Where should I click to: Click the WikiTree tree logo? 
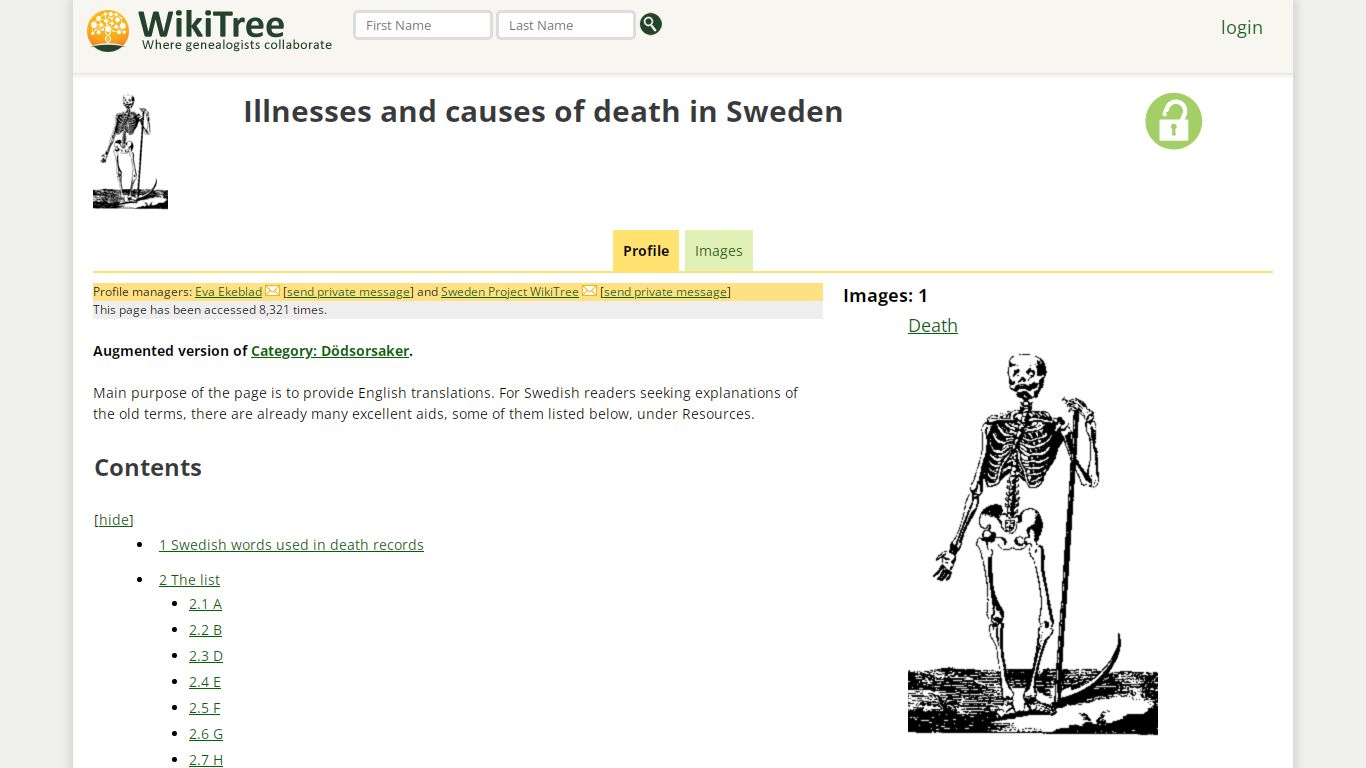pyautogui.click(x=108, y=30)
